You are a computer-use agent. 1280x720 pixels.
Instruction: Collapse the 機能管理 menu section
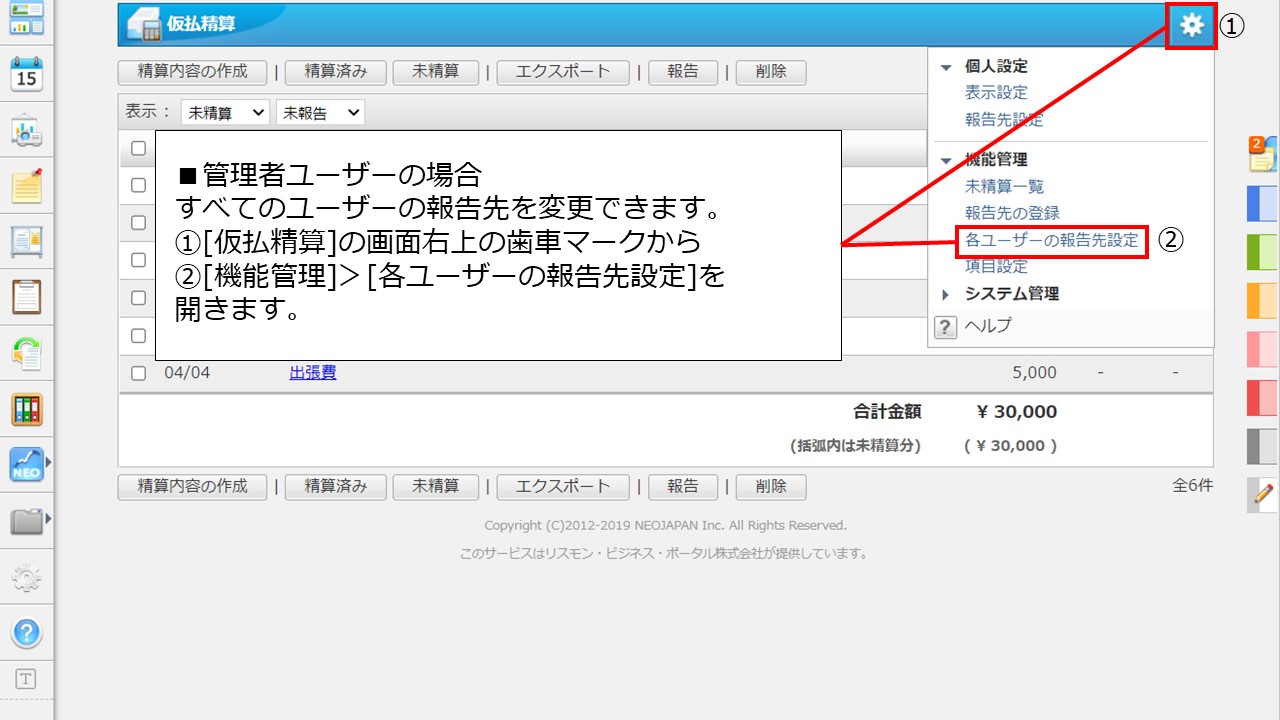tap(946, 160)
